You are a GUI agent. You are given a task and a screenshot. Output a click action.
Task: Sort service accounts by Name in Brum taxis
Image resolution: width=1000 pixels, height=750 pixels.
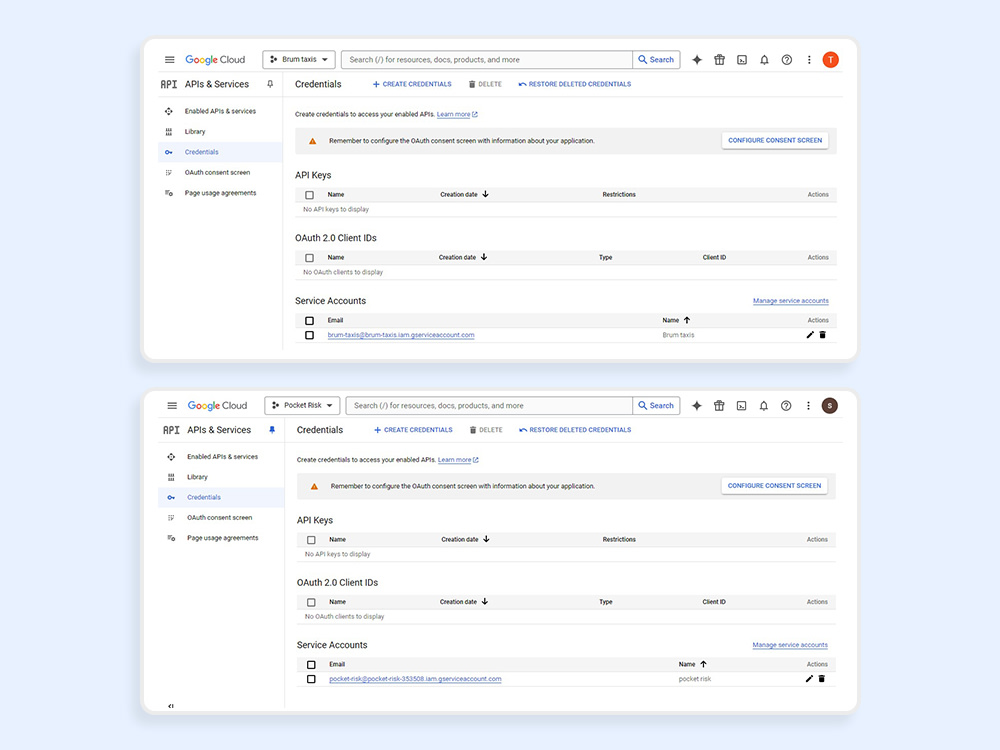[676, 320]
